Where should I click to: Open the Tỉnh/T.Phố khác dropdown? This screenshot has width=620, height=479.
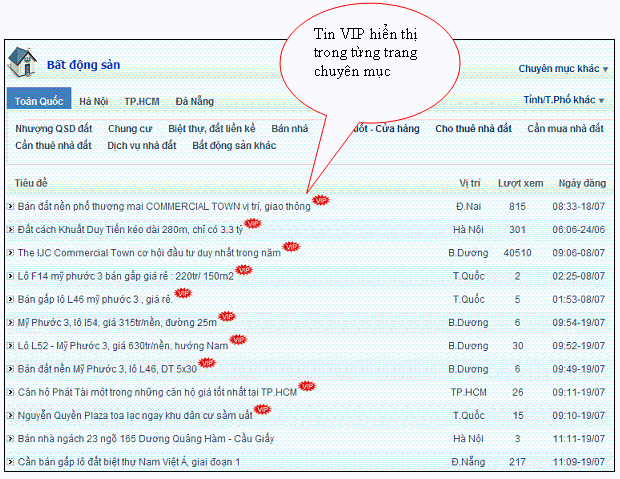tap(565, 100)
